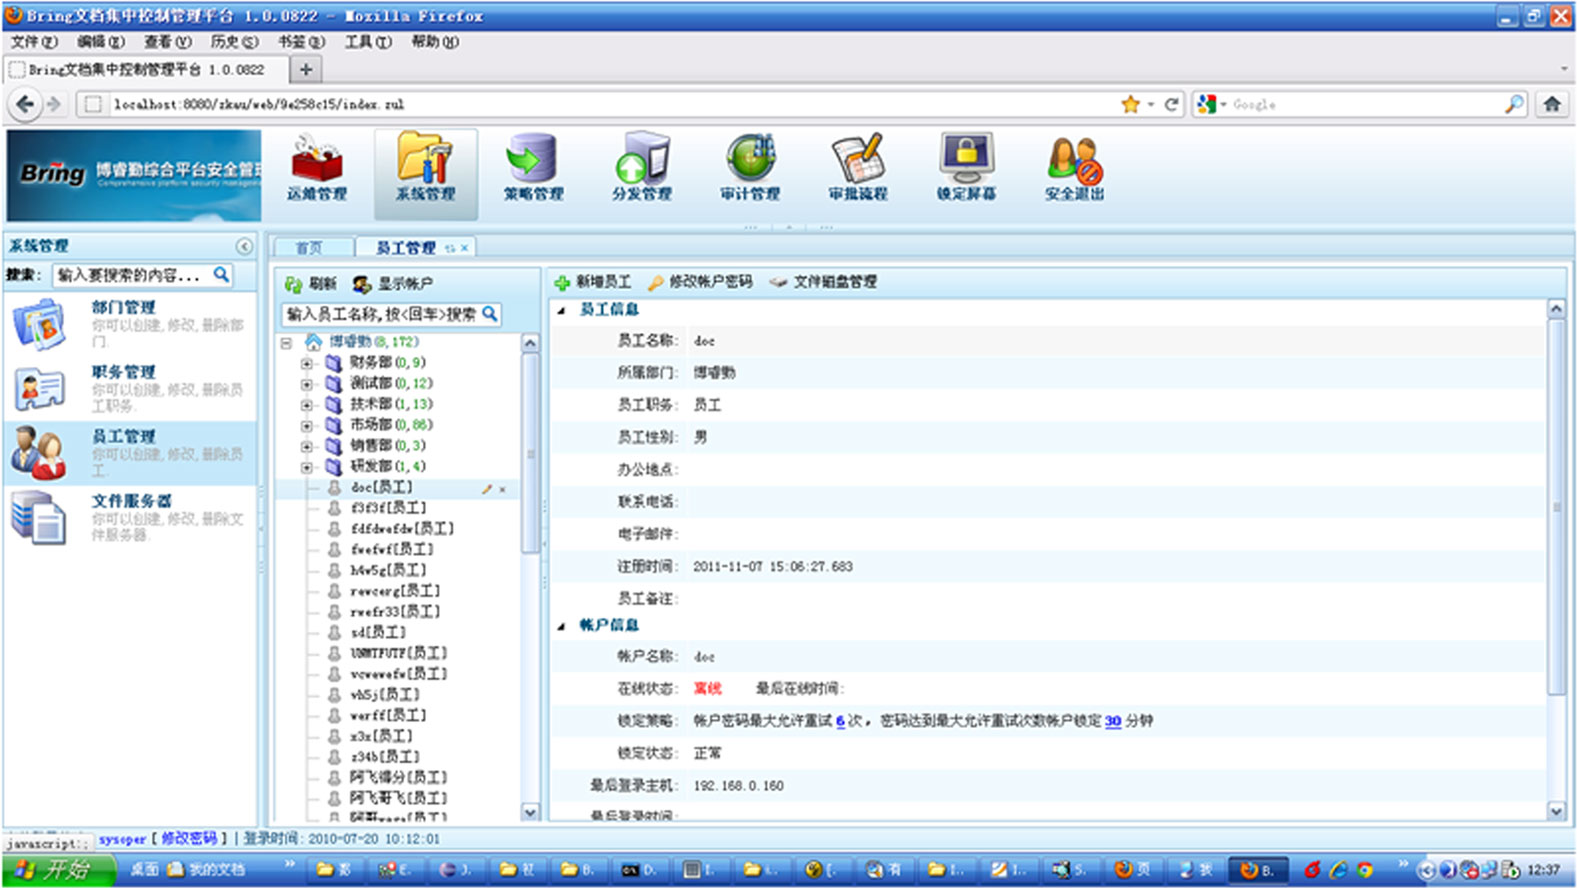Open the 工具 menu
1577x888 pixels.
click(x=368, y=42)
